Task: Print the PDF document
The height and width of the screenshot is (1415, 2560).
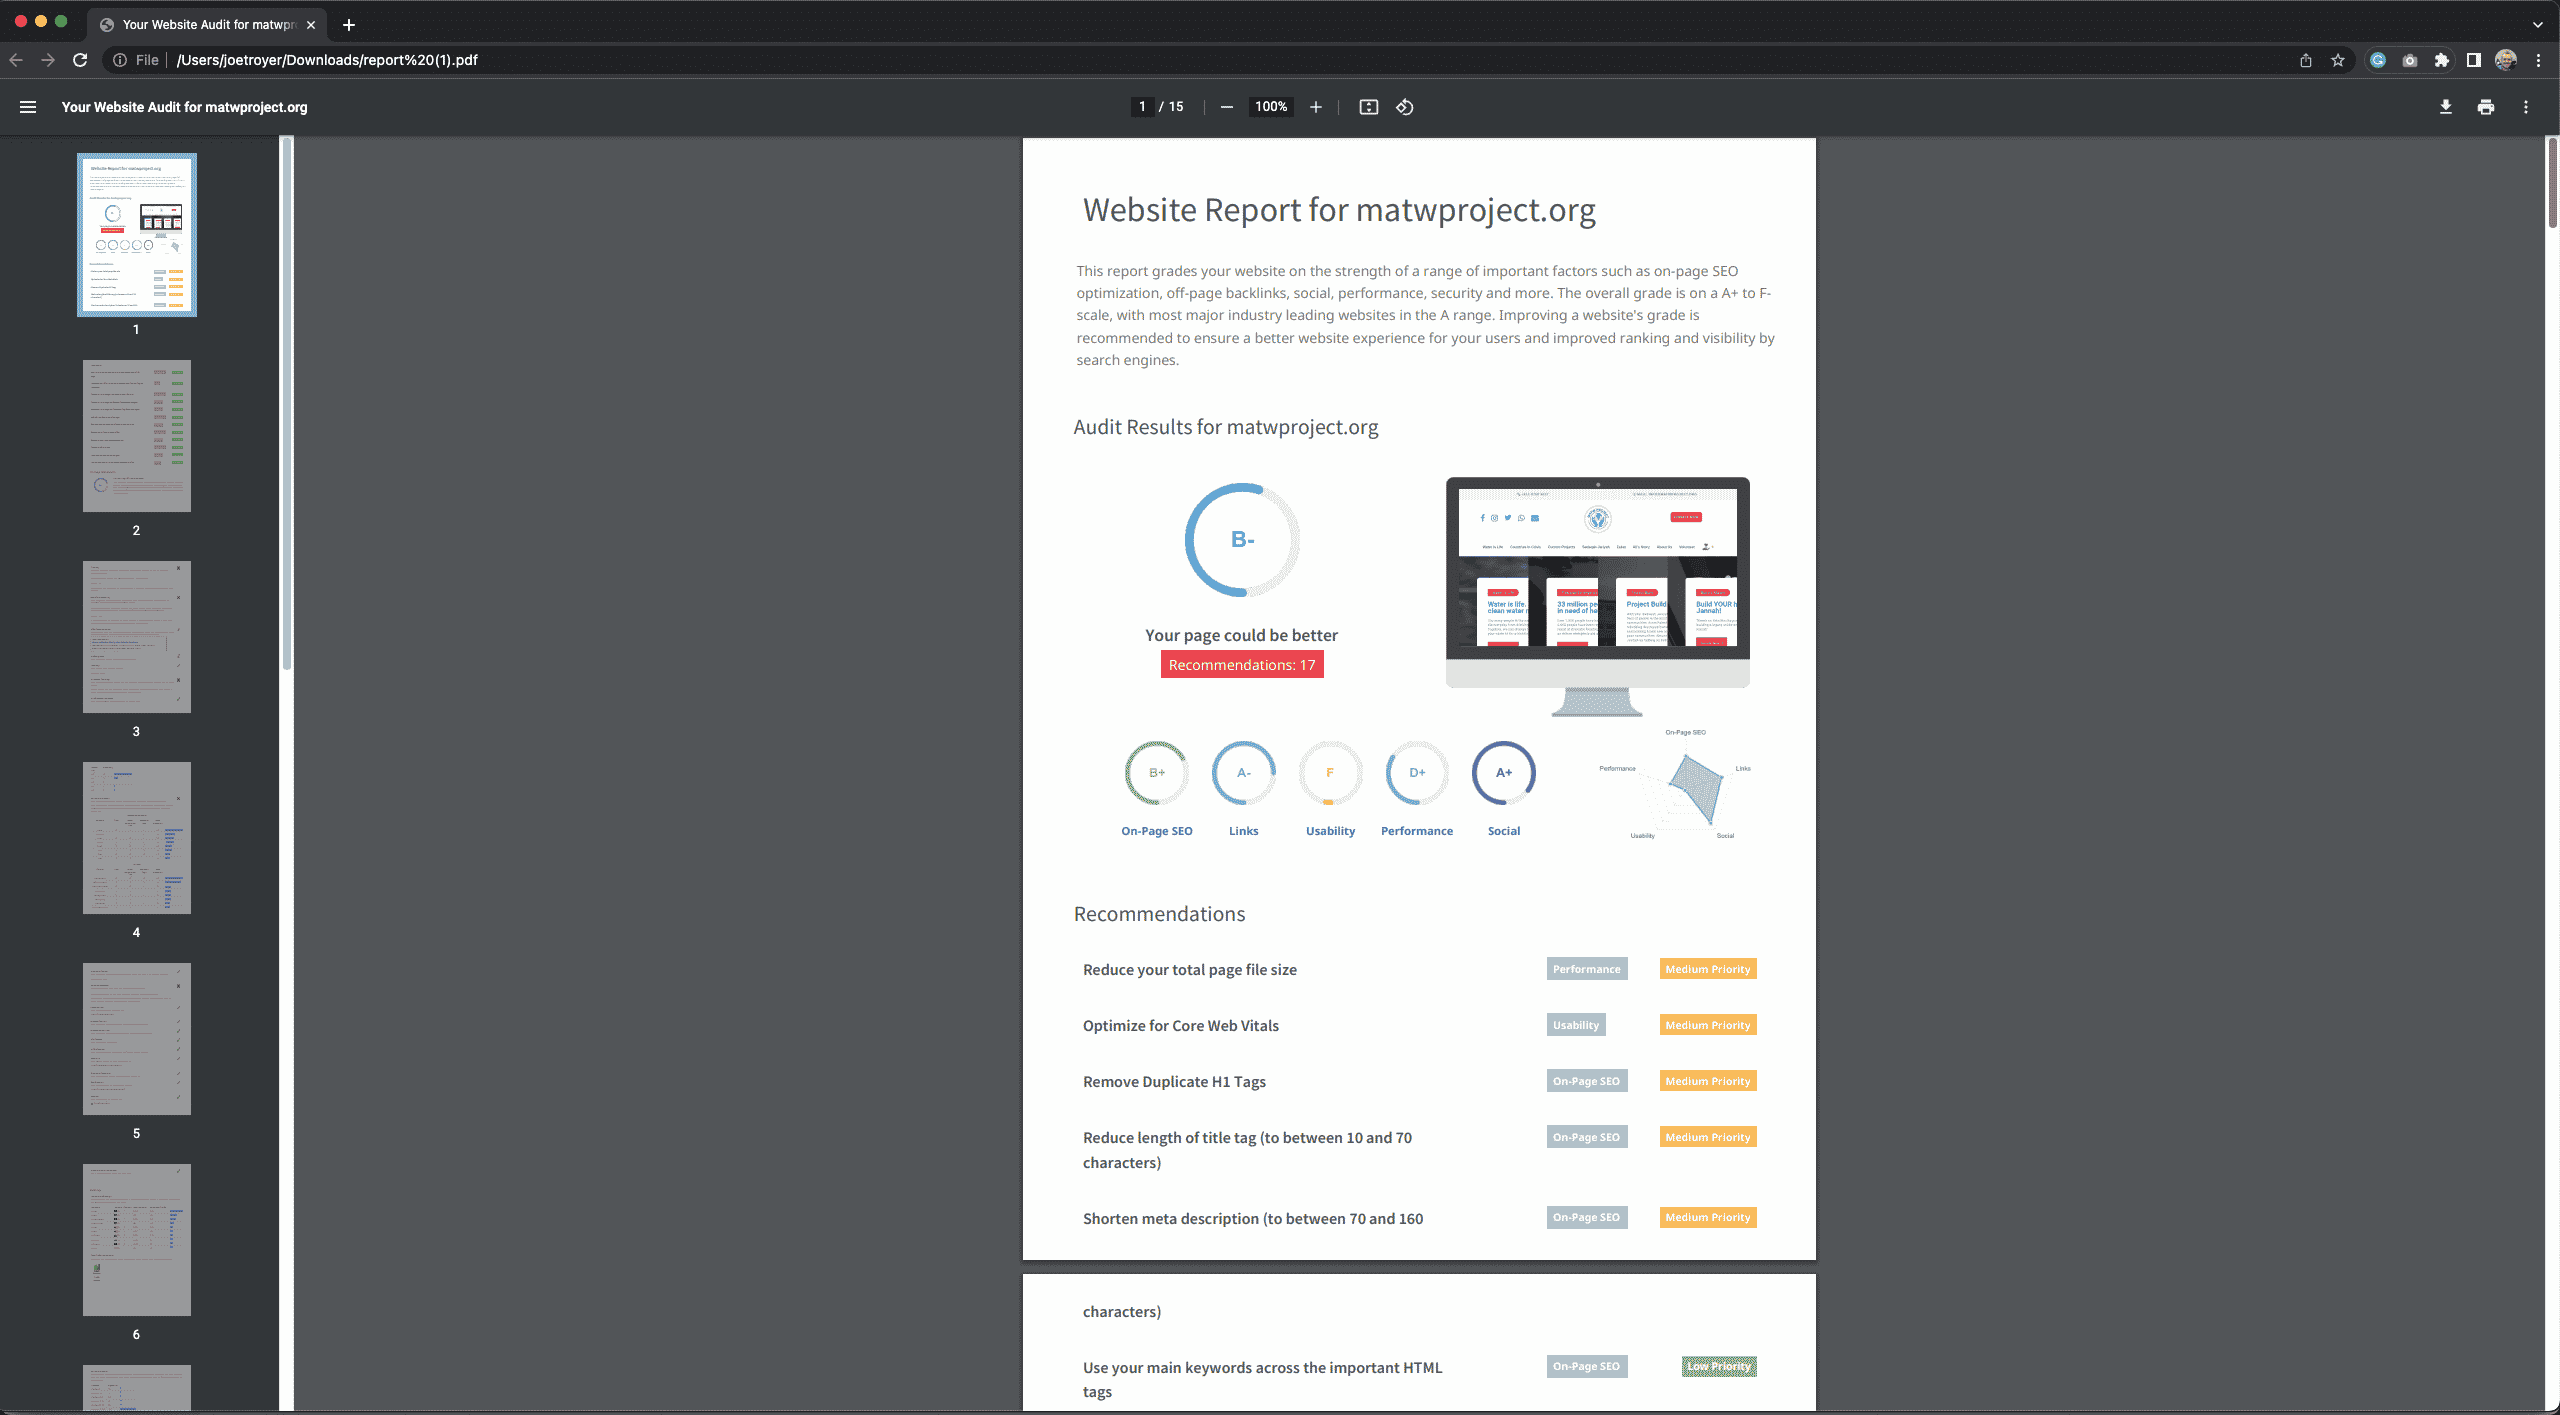Action: 2486,107
